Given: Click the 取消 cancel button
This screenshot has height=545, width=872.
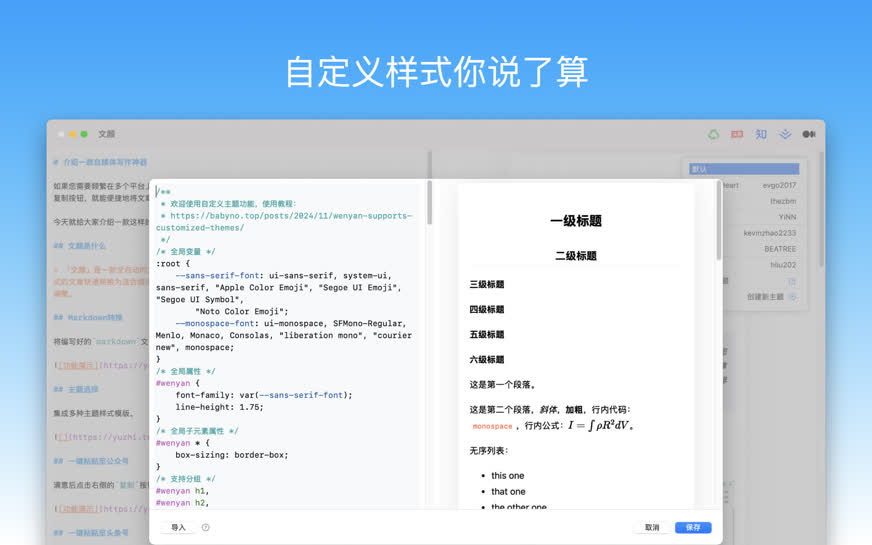Looking at the screenshot, I should point(652,527).
